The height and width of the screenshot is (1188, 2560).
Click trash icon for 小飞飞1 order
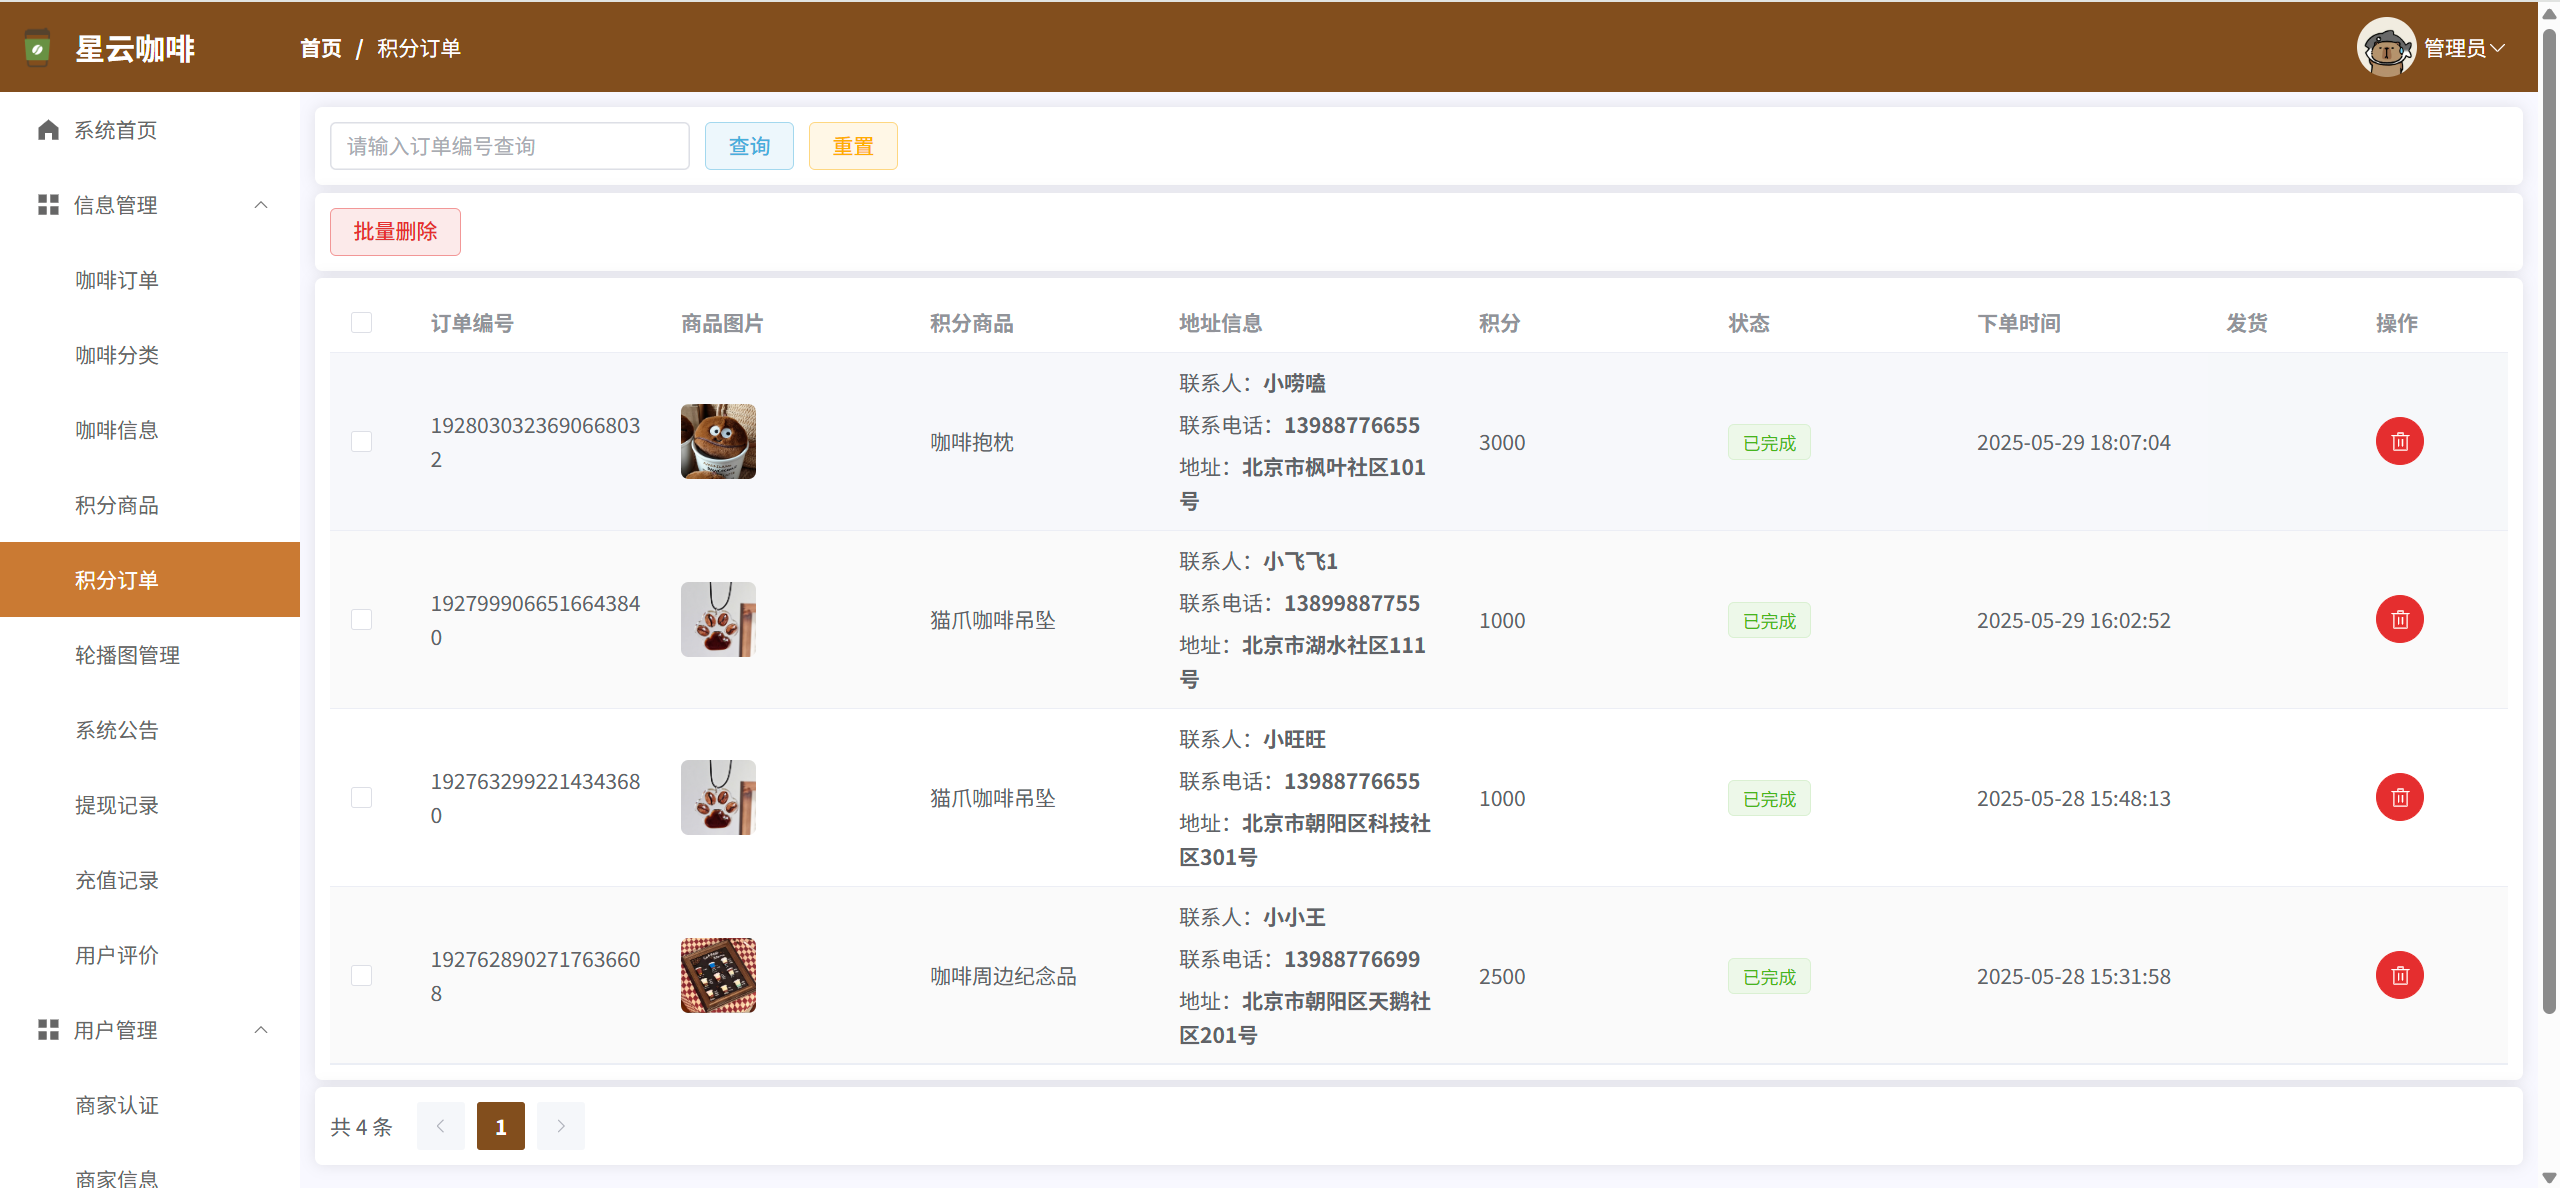pyautogui.click(x=2399, y=620)
